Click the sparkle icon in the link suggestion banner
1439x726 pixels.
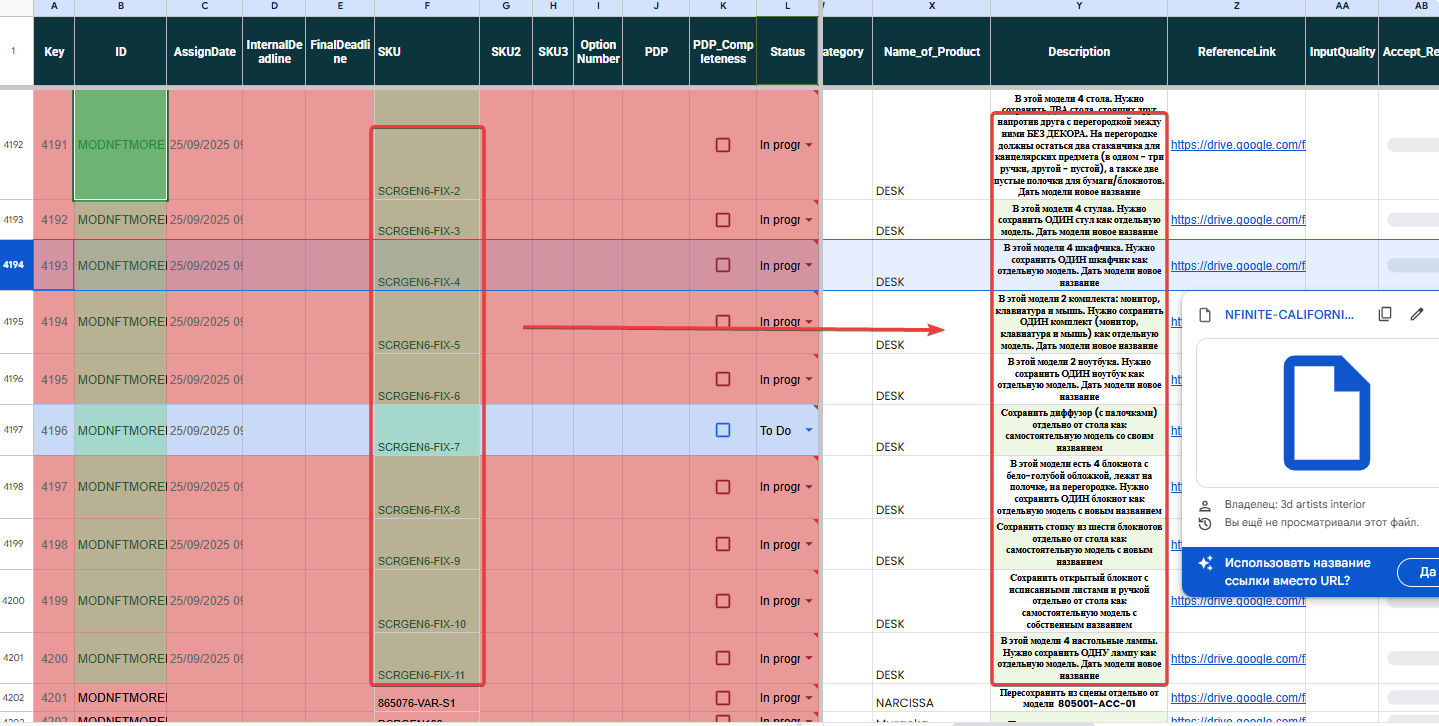(x=1205, y=563)
